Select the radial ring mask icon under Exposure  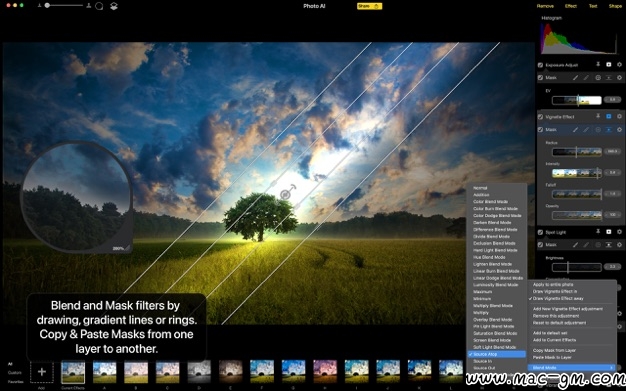coord(598,78)
